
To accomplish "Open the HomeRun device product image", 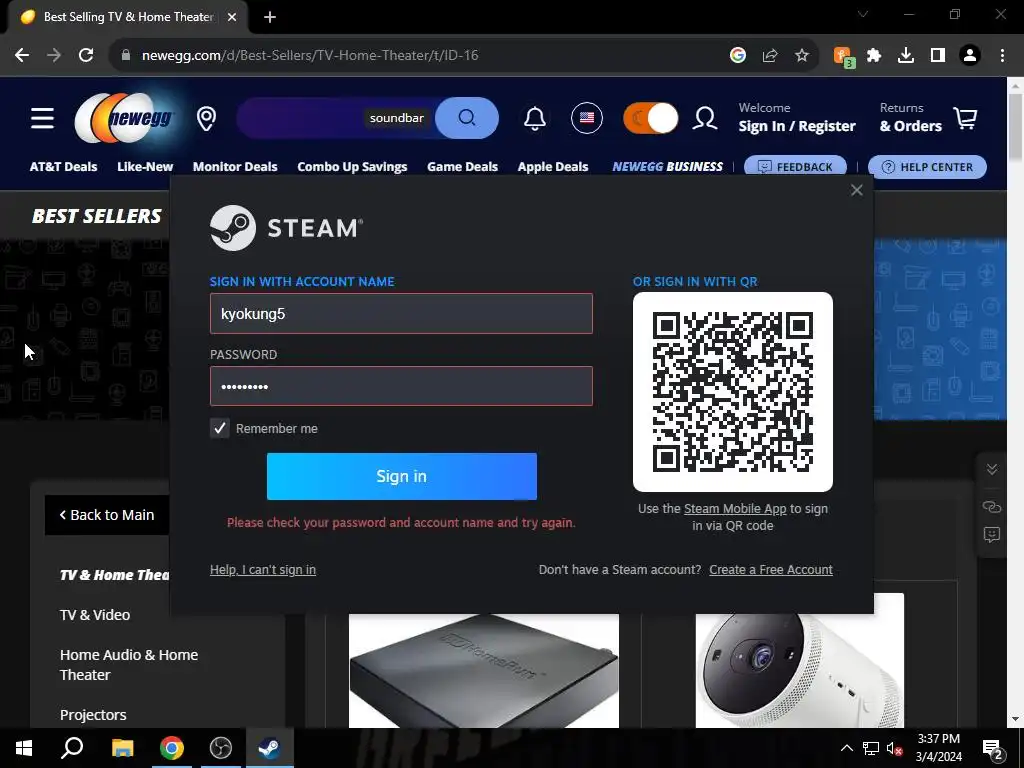I will pyautogui.click(x=484, y=670).
